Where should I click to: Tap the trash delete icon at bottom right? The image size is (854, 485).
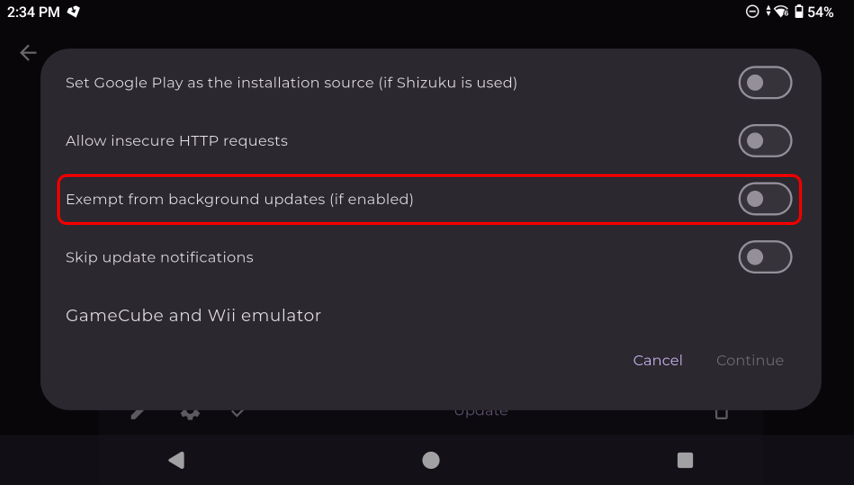(x=721, y=412)
